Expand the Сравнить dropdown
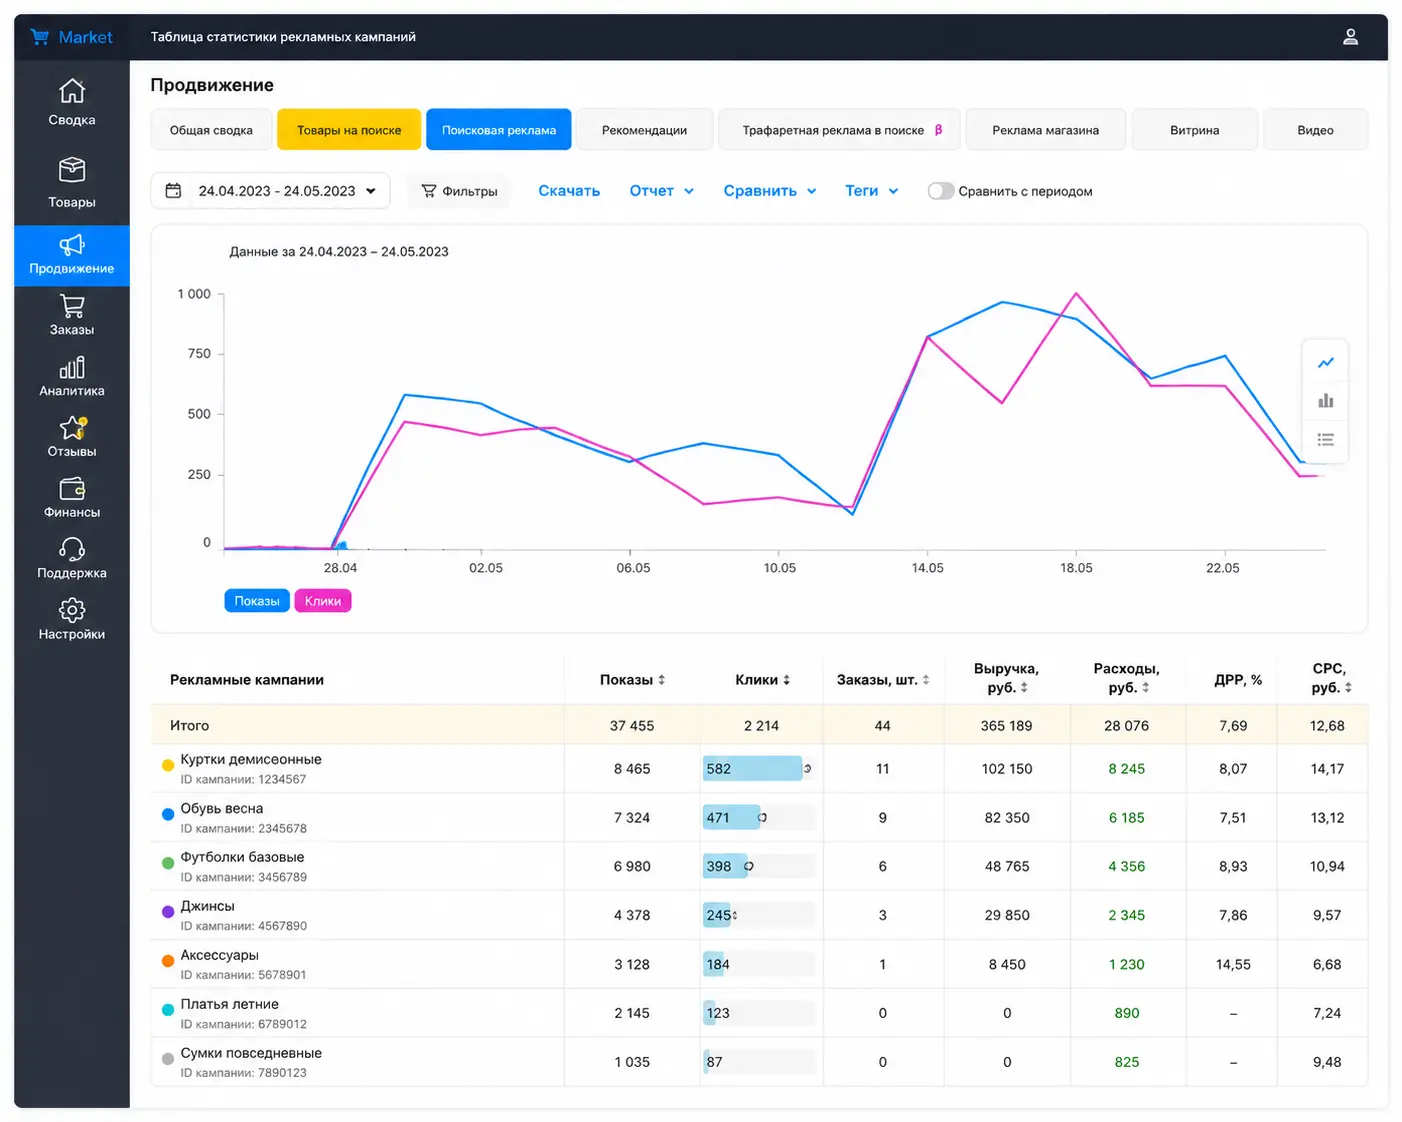Viewport: 1402px width, 1122px height. [770, 191]
